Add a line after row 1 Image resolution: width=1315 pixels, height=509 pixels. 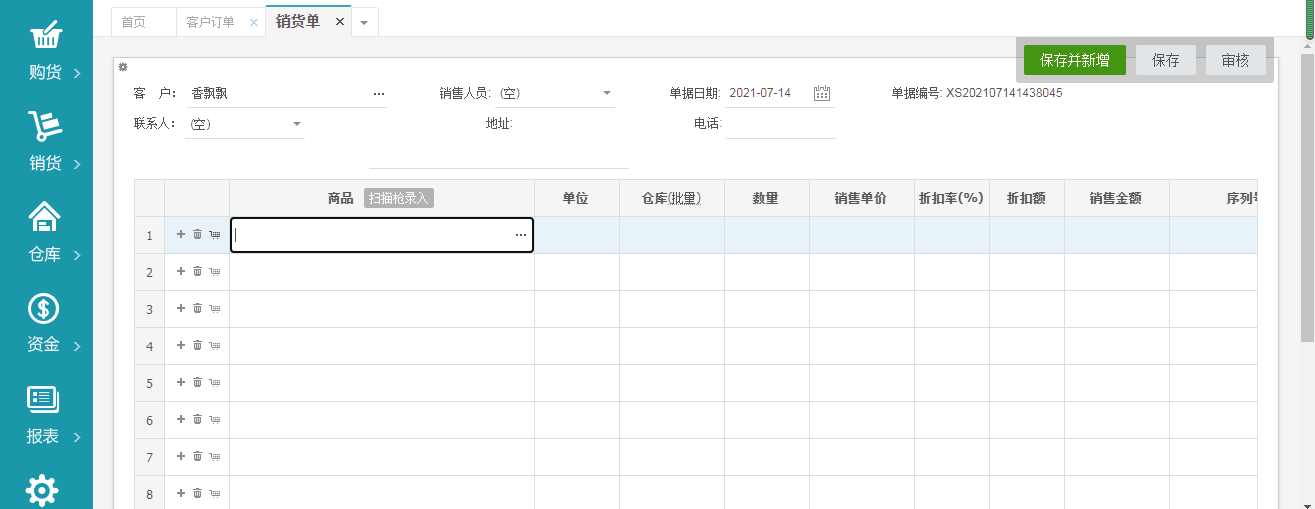181,234
